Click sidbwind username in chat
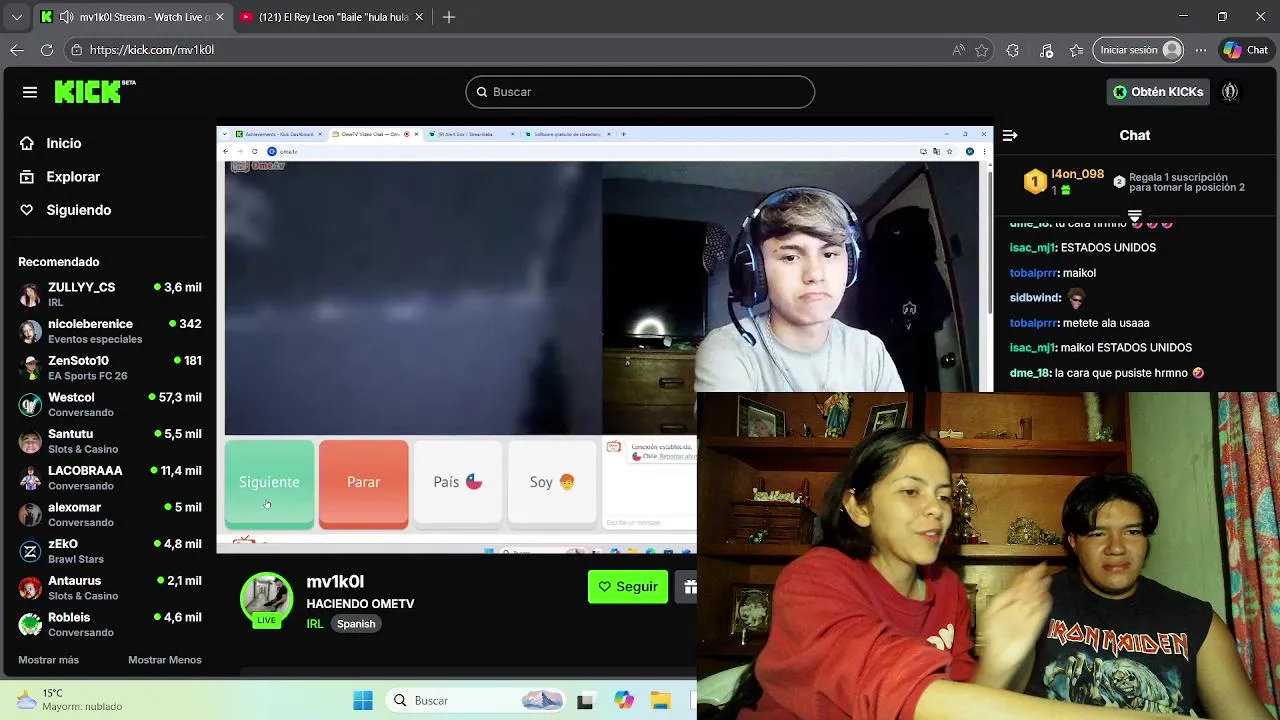Viewport: 1280px width, 720px height. click(1035, 298)
